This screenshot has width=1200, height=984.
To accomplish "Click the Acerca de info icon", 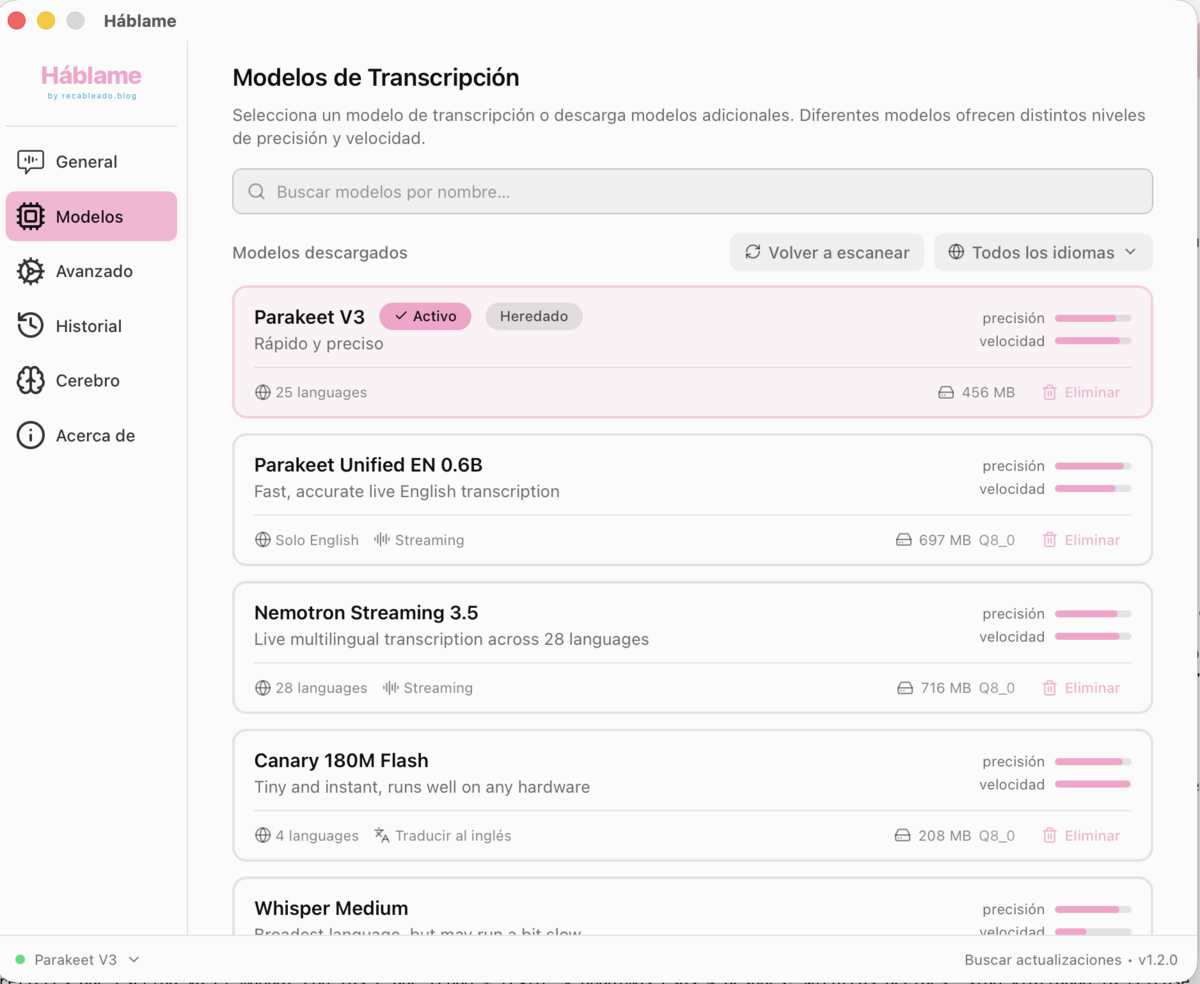I will [x=31, y=436].
